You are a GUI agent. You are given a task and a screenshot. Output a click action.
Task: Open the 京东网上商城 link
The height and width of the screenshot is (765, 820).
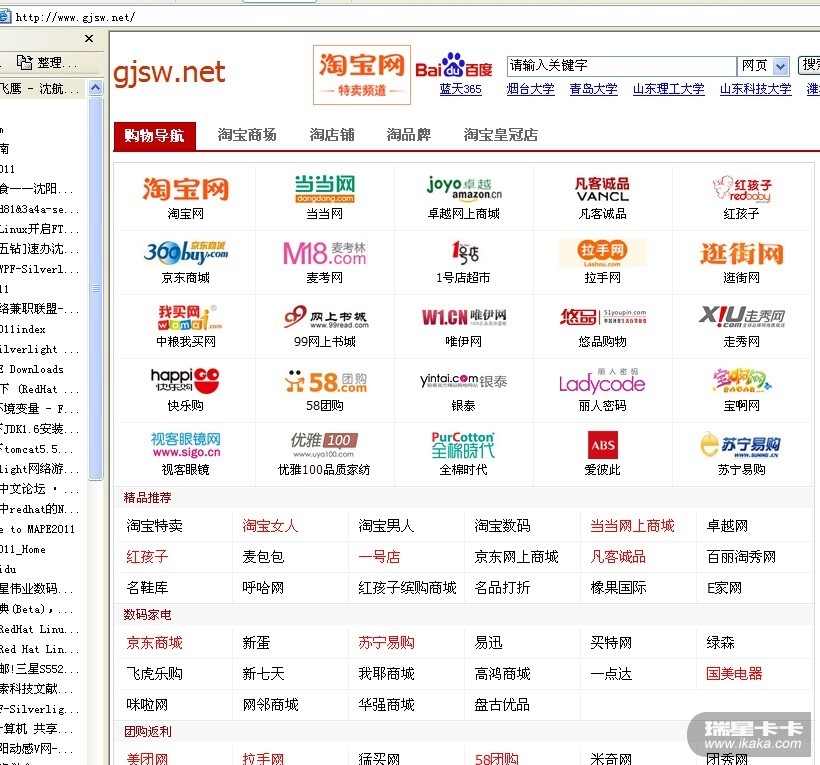(x=516, y=557)
